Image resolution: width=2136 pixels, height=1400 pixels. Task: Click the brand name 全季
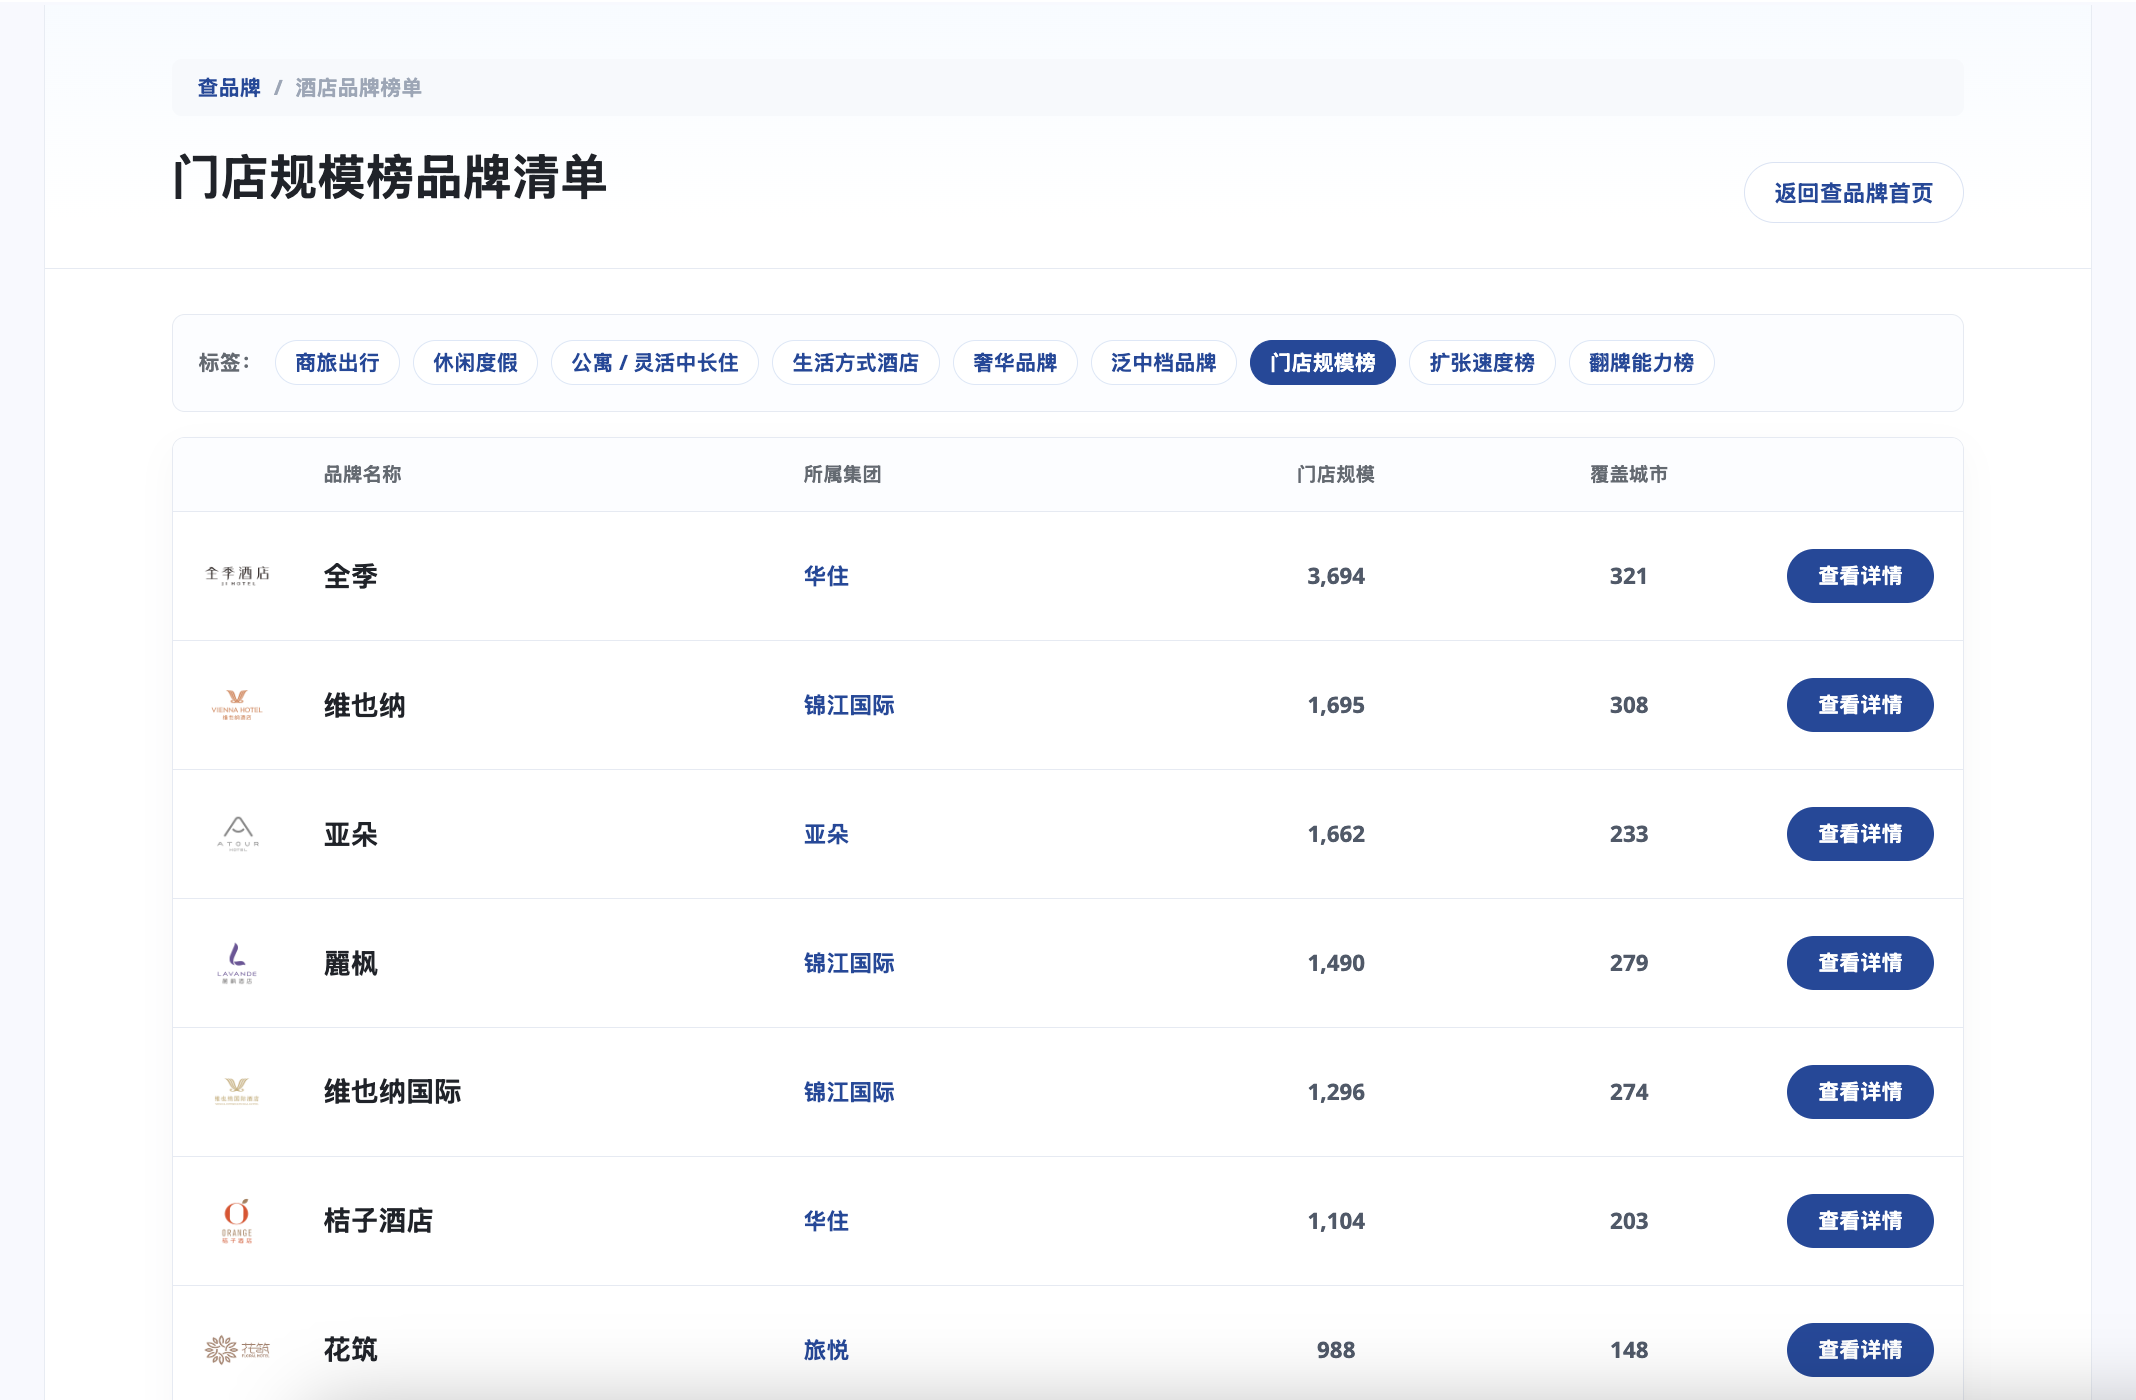click(x=351, y=576)
